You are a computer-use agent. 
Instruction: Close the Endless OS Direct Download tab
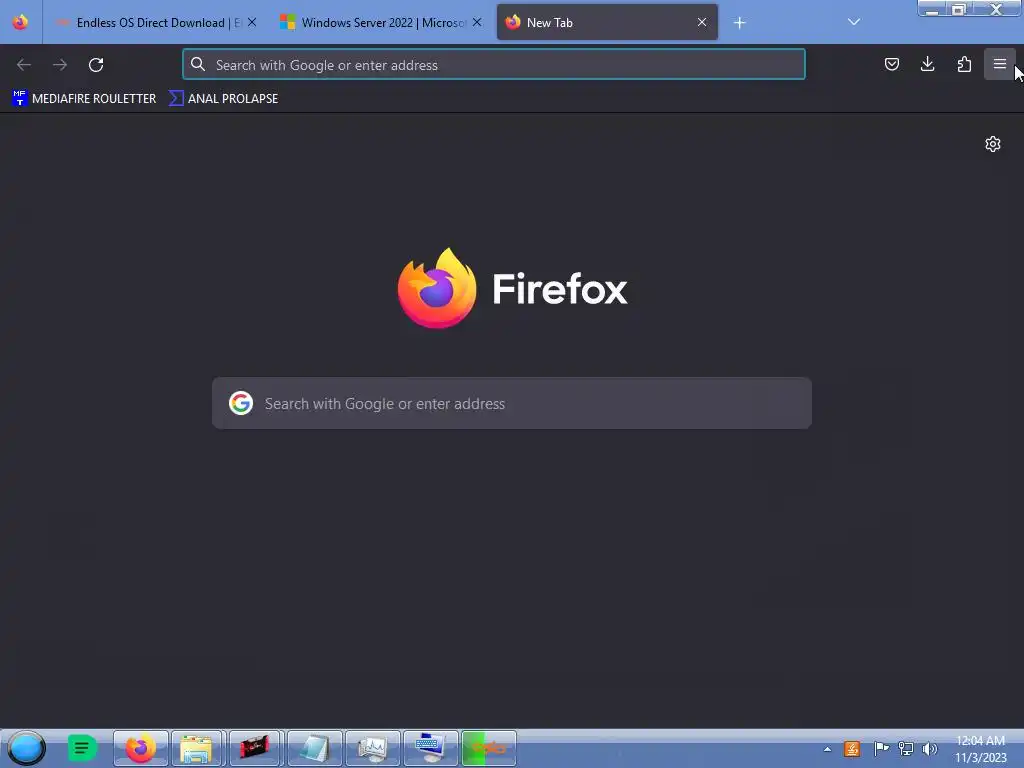point(252,22)
